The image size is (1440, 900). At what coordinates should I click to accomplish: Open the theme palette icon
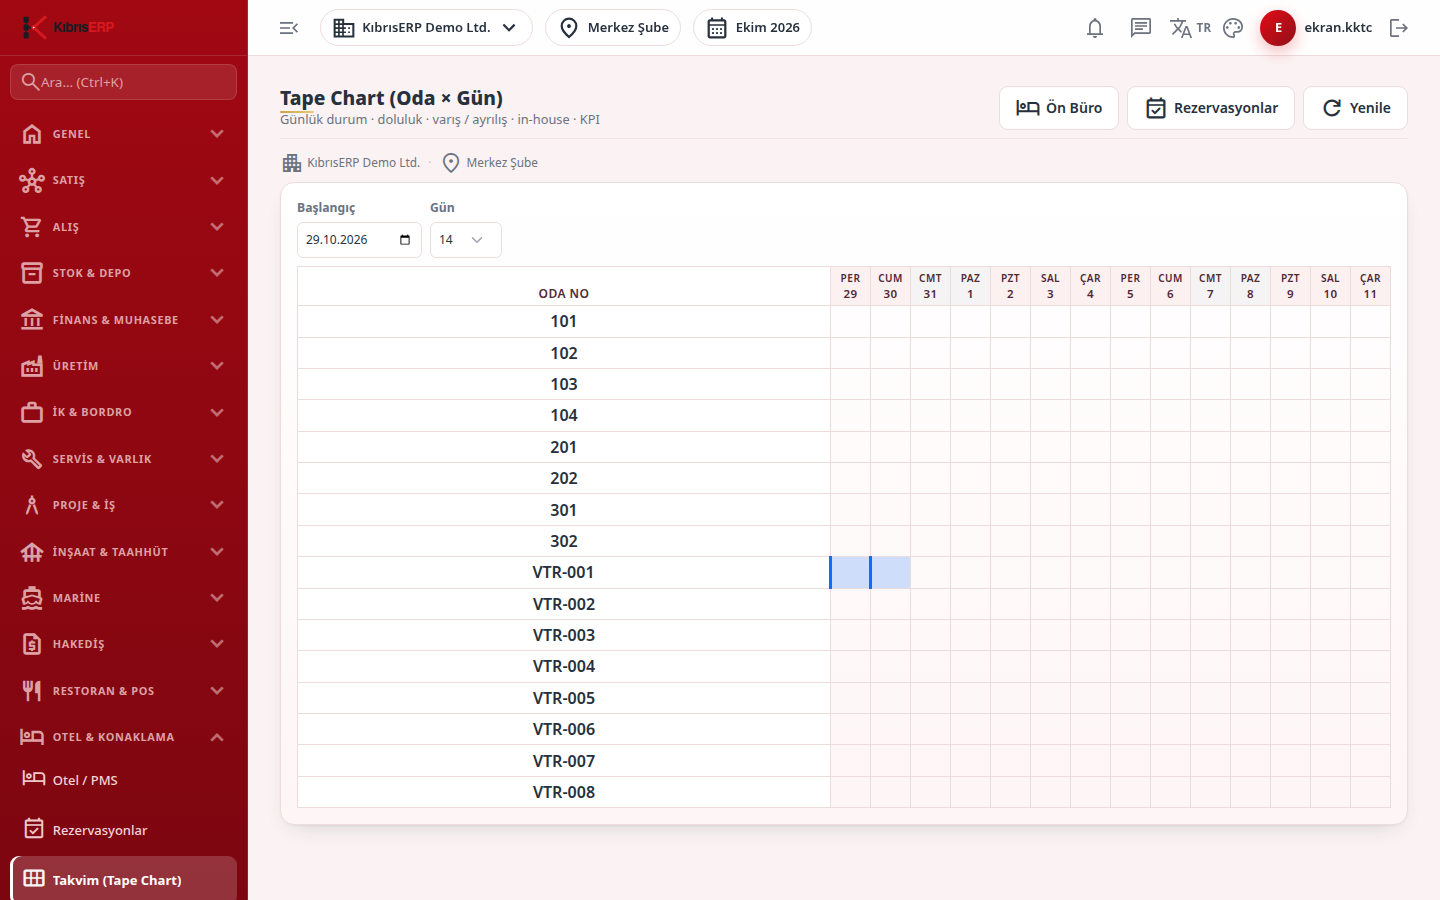[1233, 28]
